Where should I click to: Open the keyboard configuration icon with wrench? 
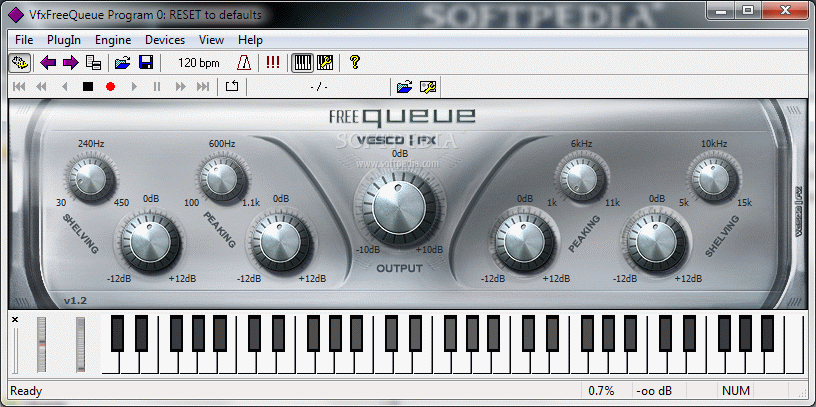(325, 63)
